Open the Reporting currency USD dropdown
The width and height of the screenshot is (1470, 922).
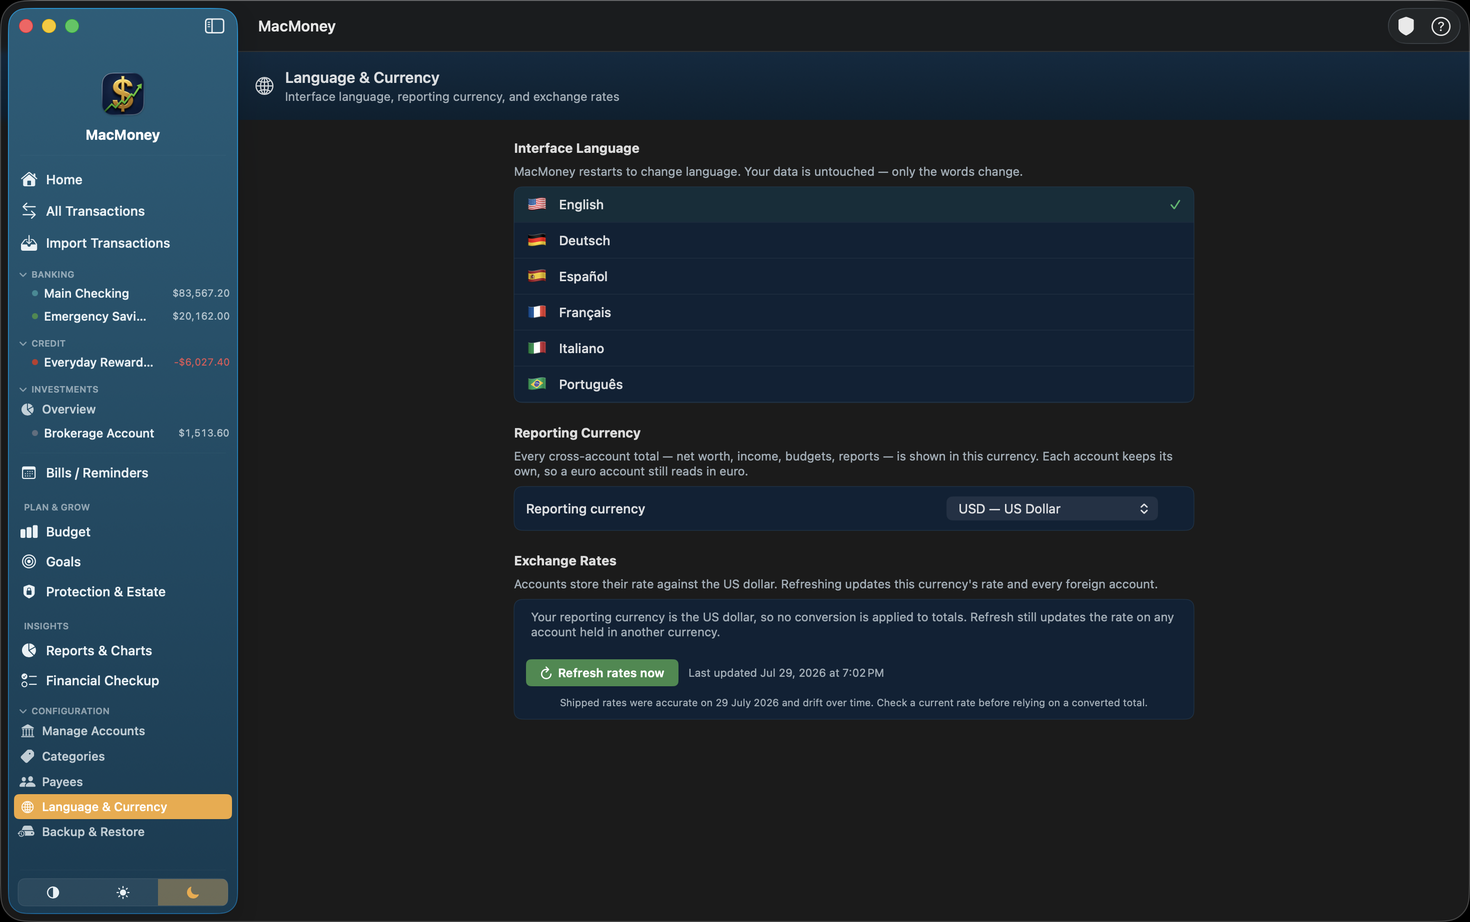(1052, 509)
